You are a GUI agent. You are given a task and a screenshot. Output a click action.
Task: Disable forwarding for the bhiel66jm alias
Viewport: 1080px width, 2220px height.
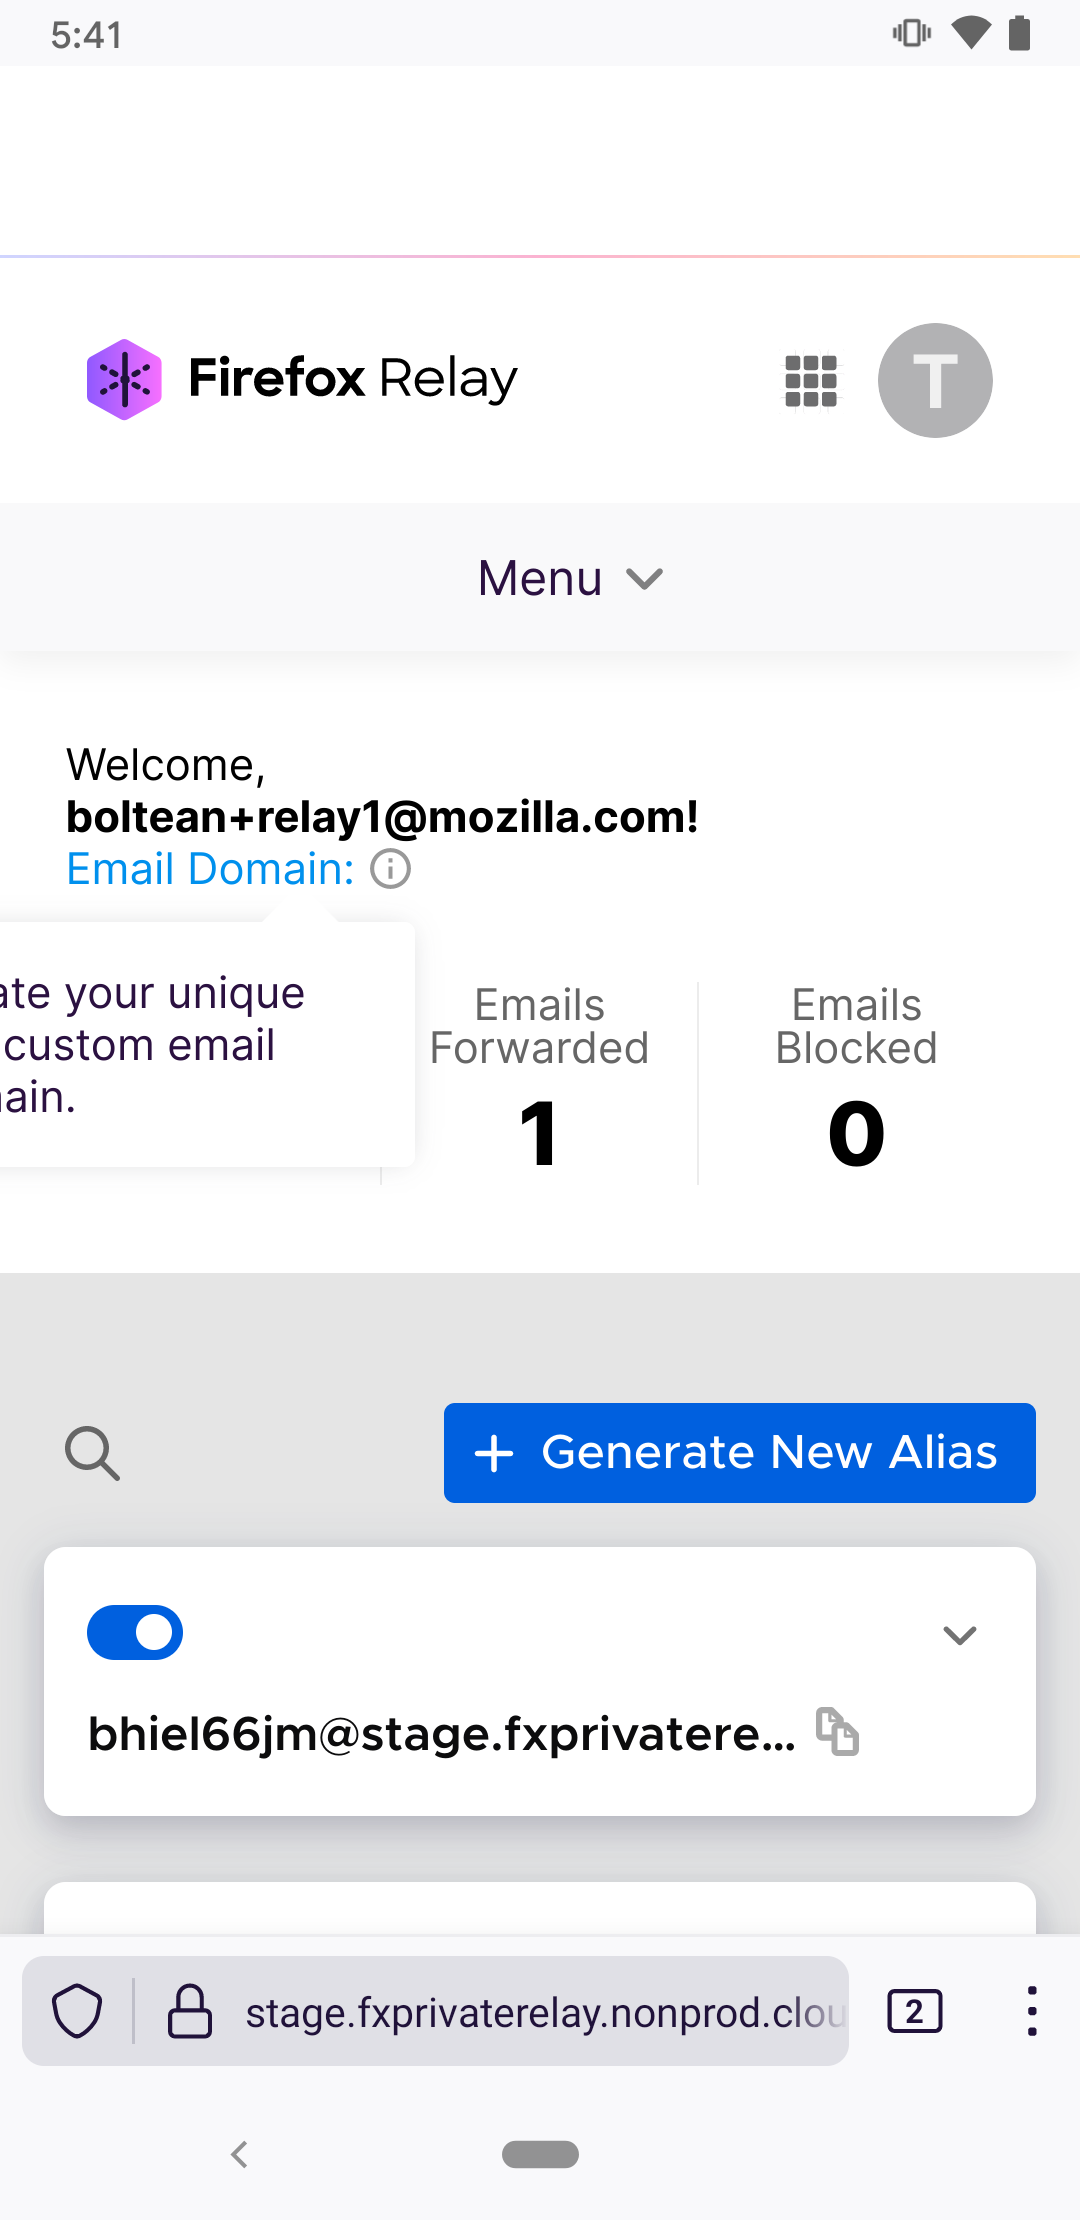pyautogui.click(x=135, y=1632)
